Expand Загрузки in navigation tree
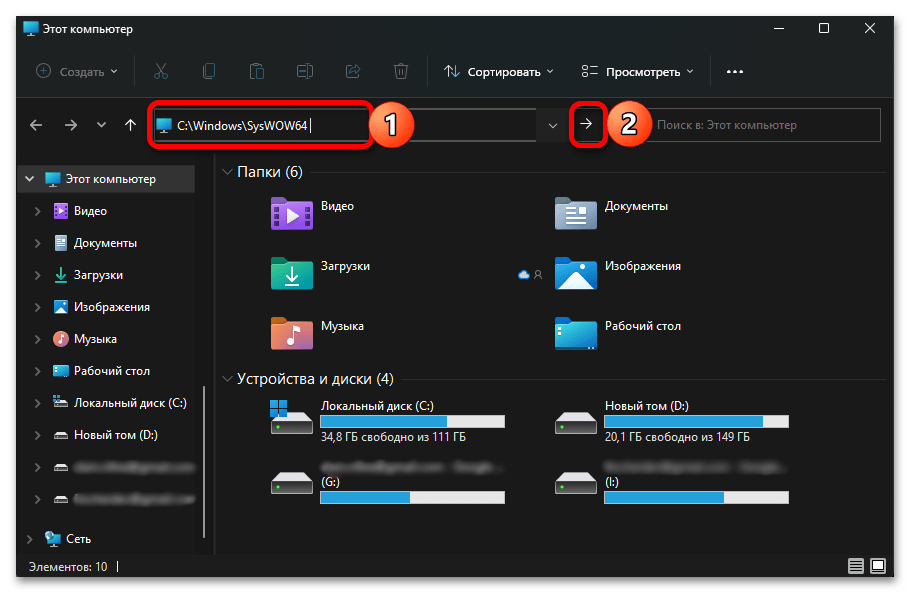 [x=38, y=275]
